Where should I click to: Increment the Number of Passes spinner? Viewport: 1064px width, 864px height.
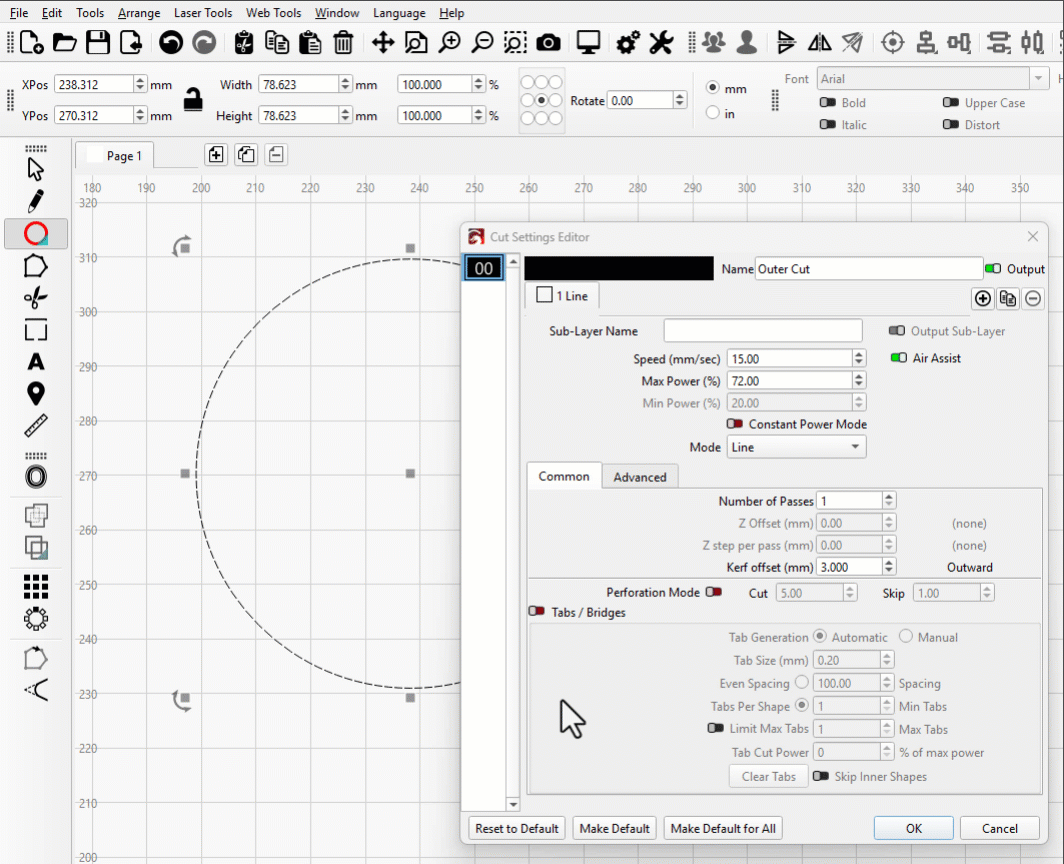(x=889, y=497)
